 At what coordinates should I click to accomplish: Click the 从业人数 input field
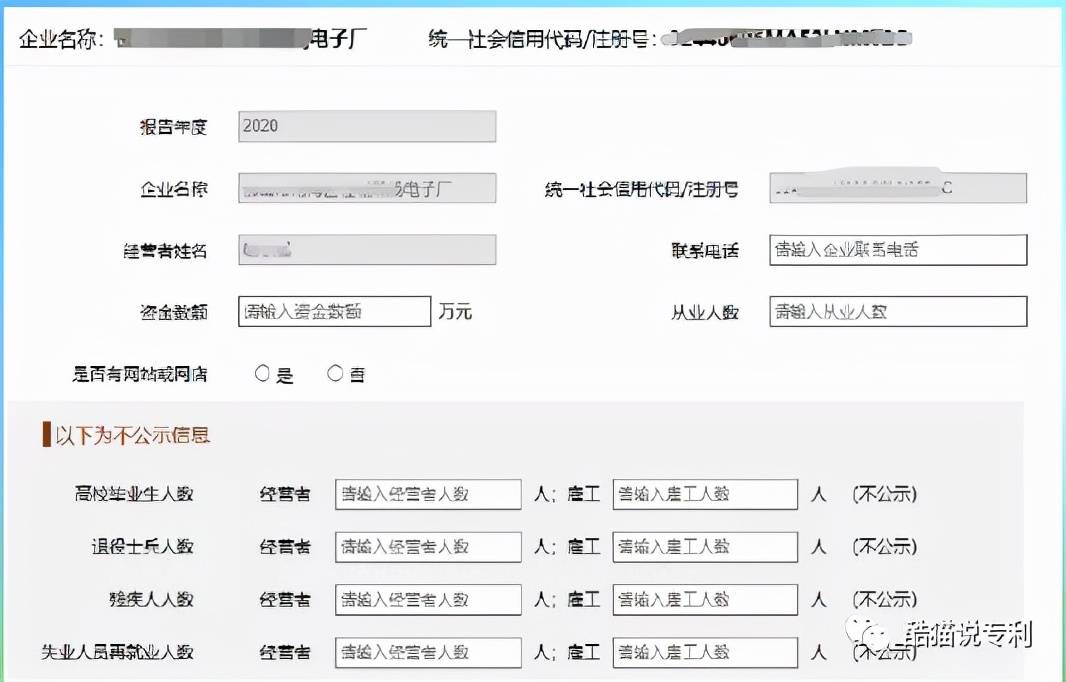point(897,311)
